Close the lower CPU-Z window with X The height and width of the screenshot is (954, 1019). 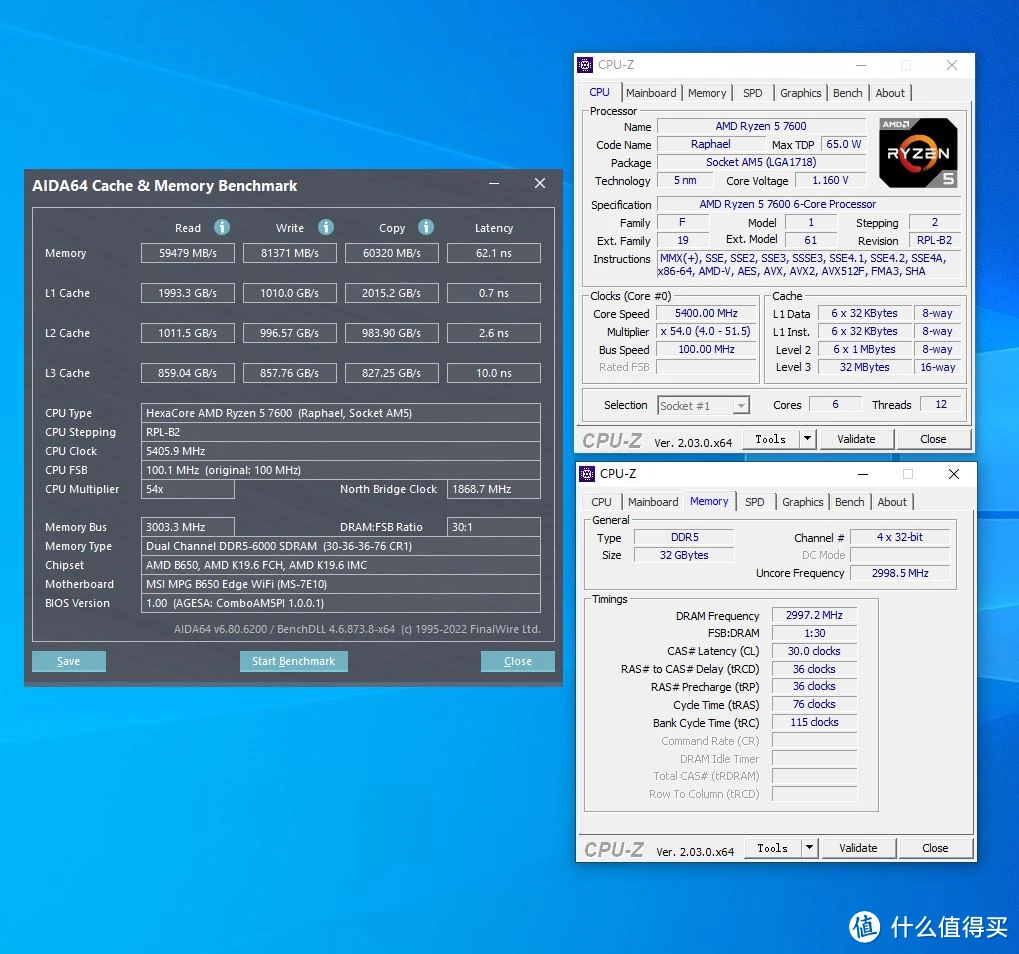tap(953, 474)
